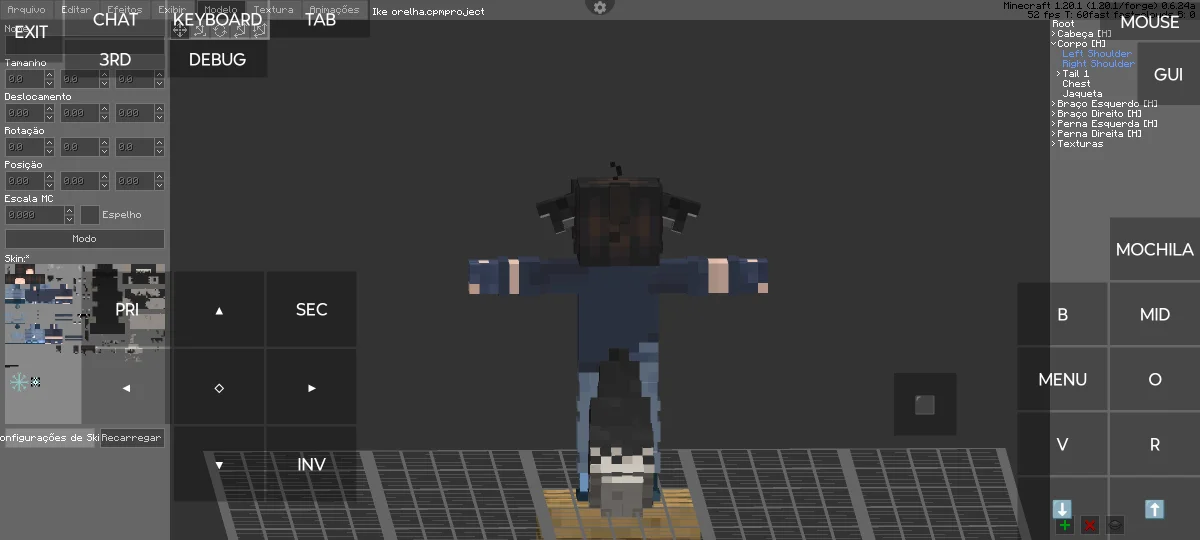The width and height of the screenshot is (1200, 540).
Task: Tap the KEYBOARD overlay button
Action: tap(217, 19)
